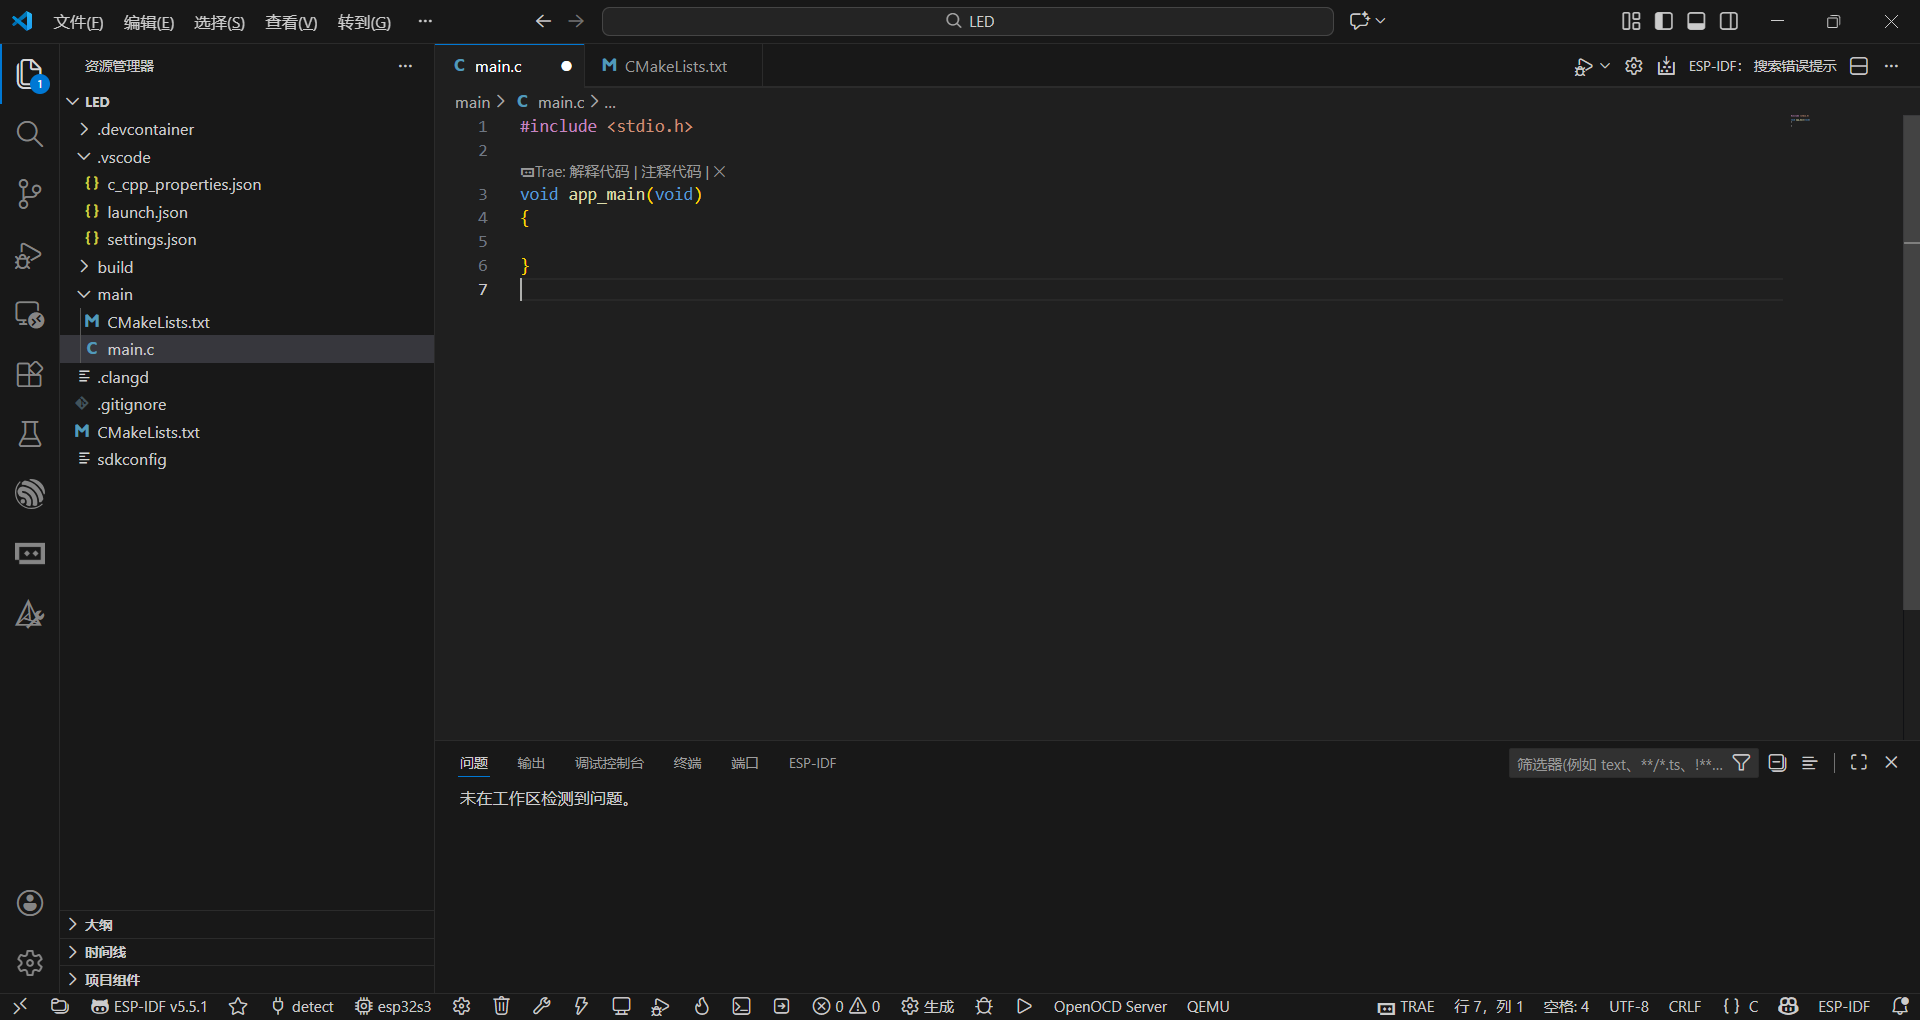Open the Testing flask view
Image resolution: width=1920 pixels, height=1020 pixels.
point(30,434)
